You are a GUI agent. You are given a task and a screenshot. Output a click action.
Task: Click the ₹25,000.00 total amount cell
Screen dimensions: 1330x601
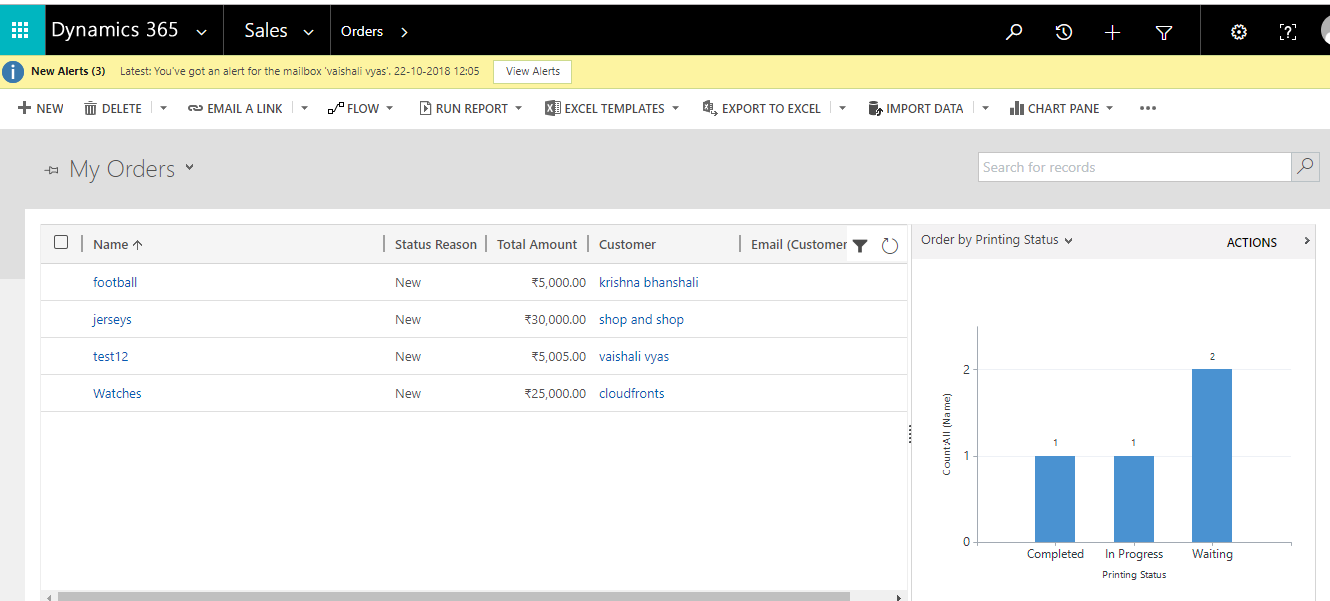pyautogui.click(x=555, y=393)
